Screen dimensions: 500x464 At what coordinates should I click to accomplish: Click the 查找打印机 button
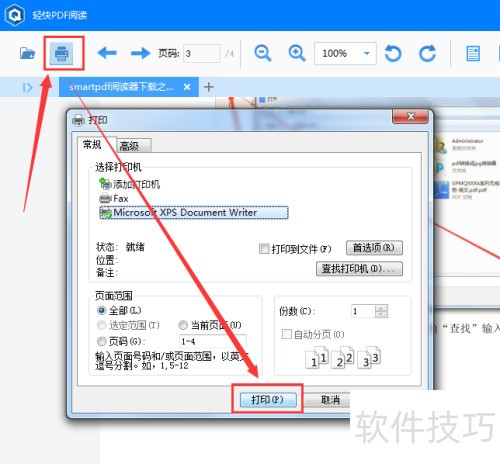point(359,269)
